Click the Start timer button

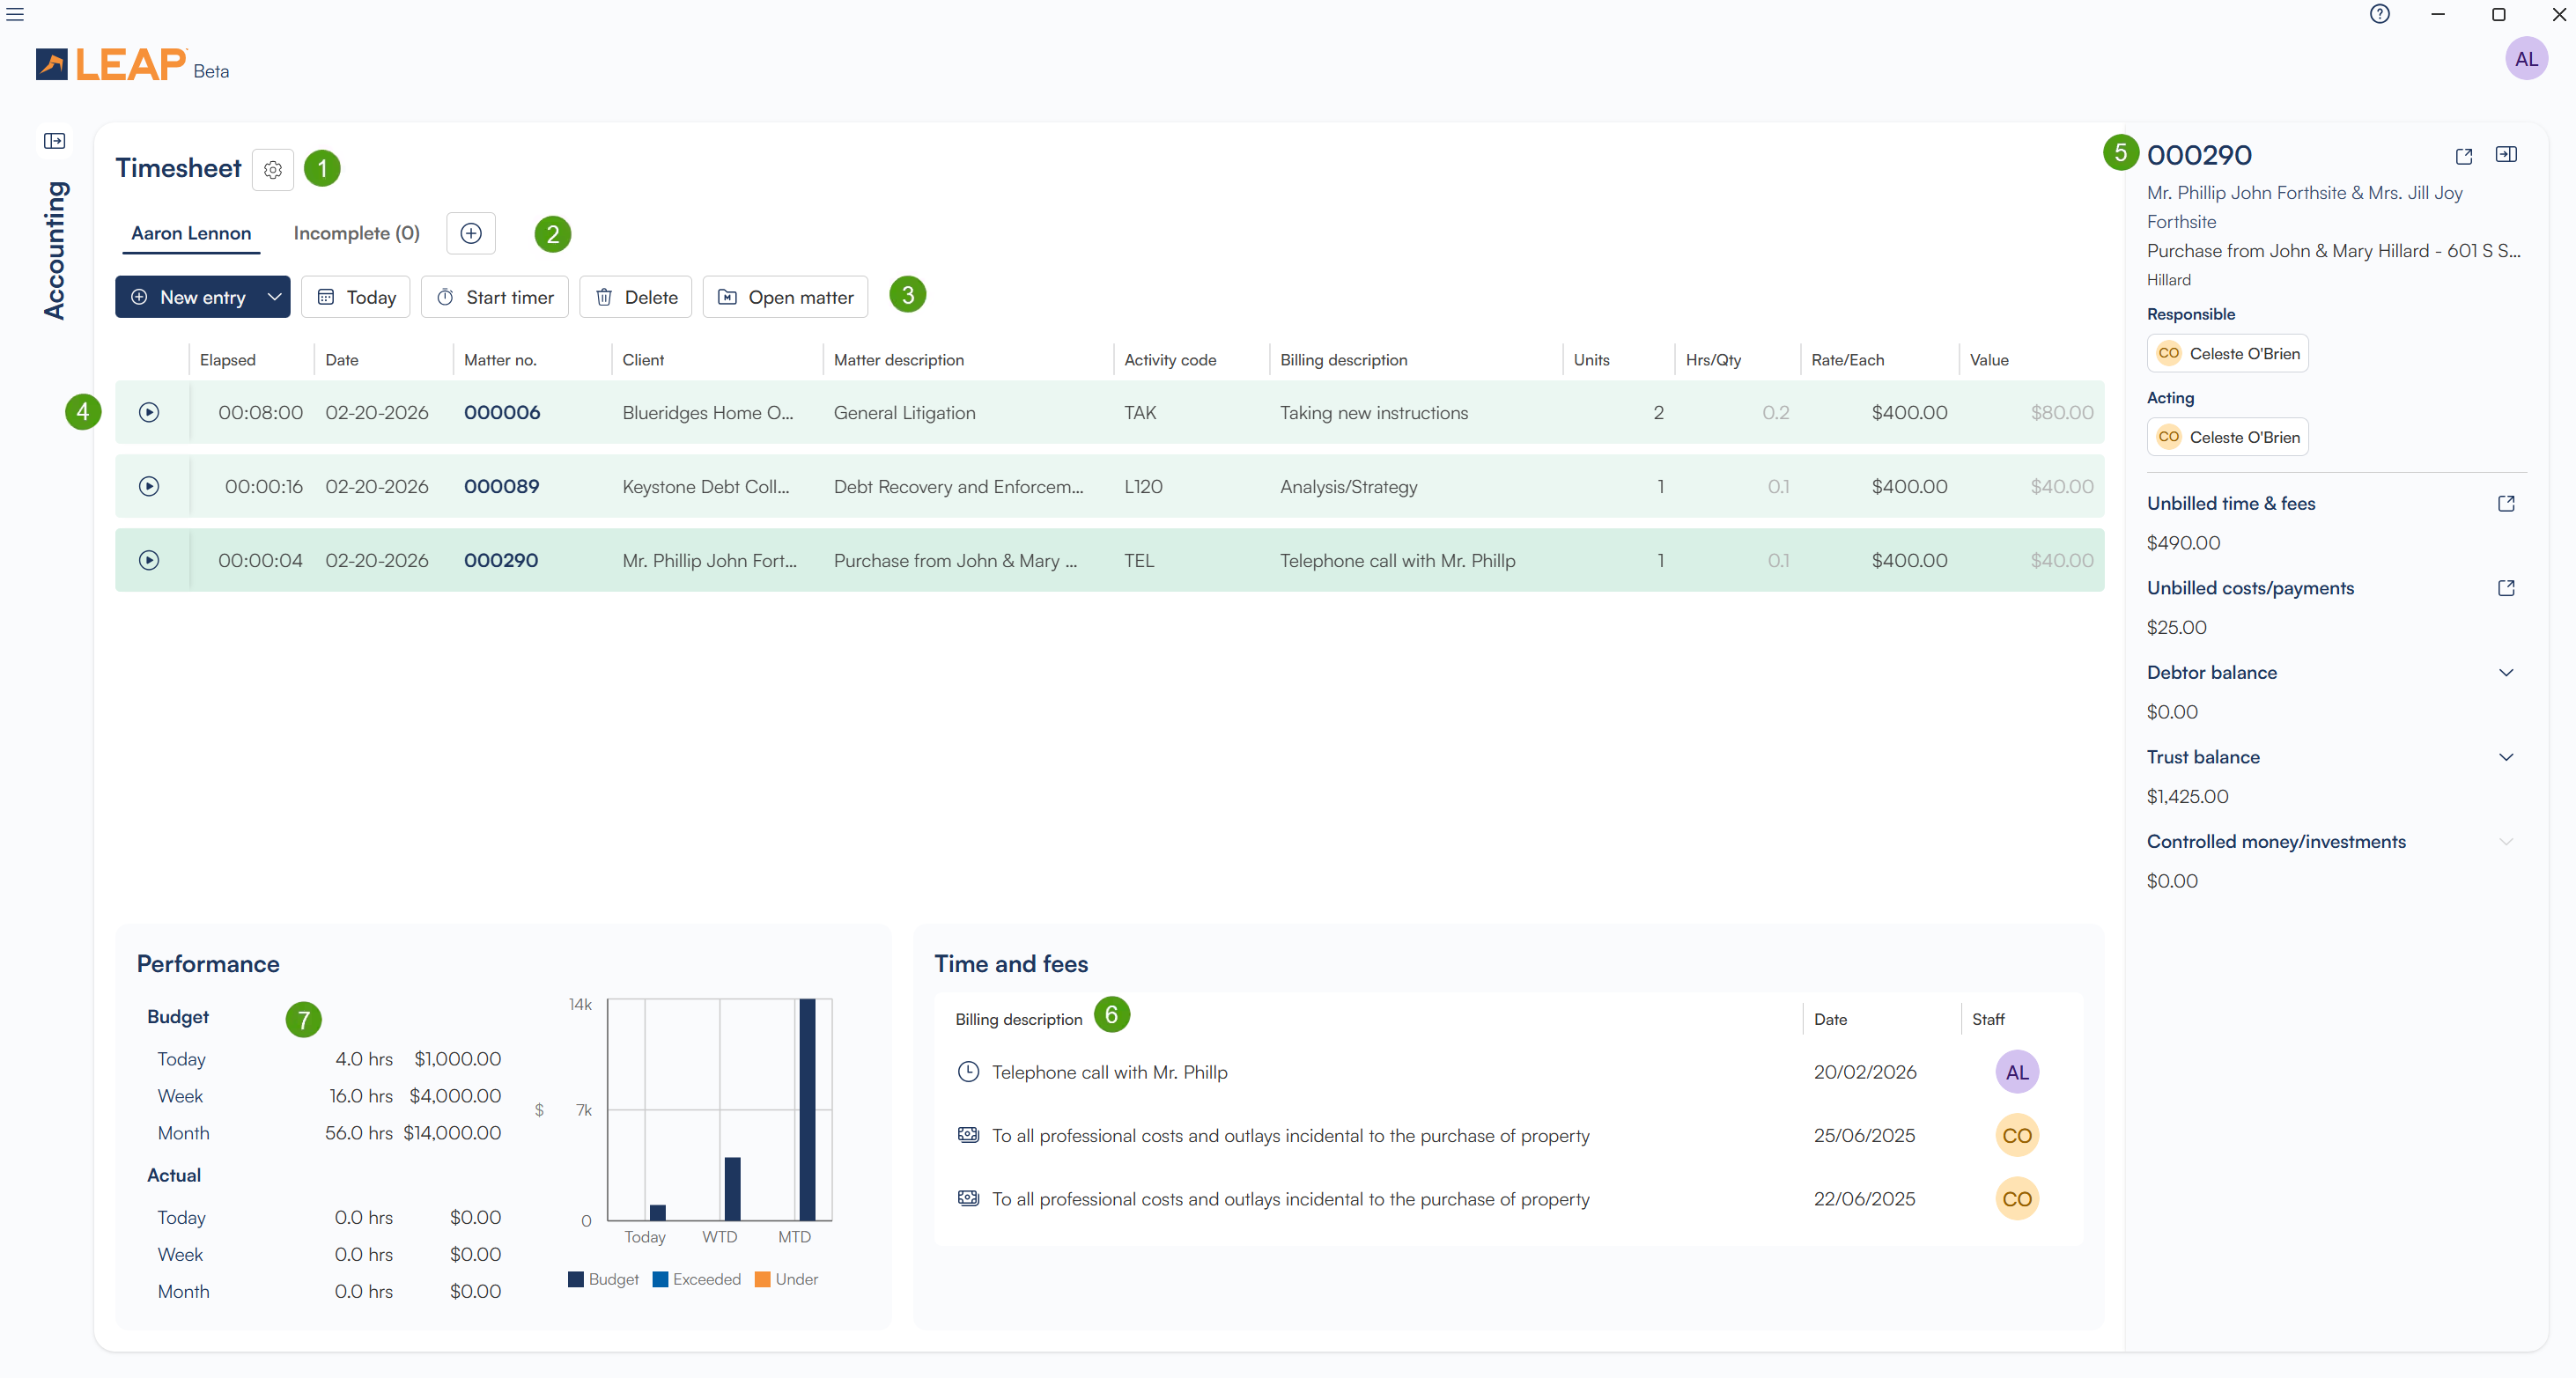(x=494, y=297)
